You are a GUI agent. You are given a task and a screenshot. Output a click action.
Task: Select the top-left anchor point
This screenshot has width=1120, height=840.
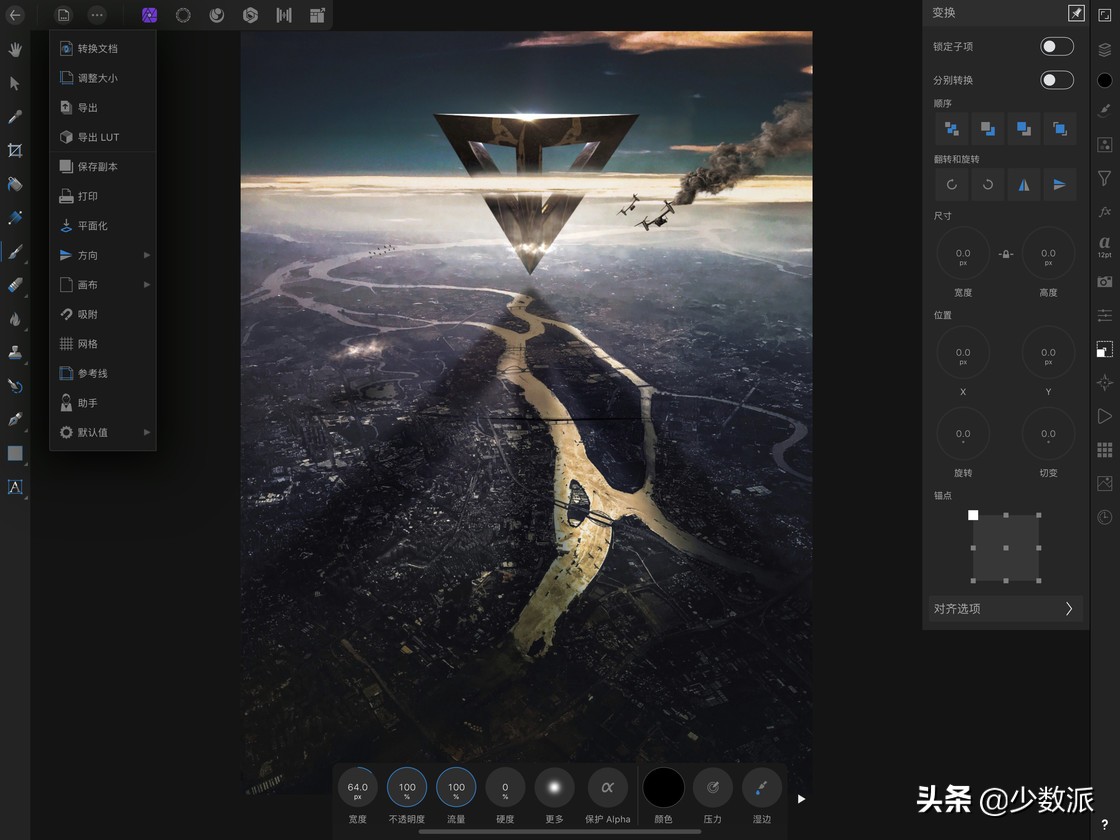pos(973,515)
